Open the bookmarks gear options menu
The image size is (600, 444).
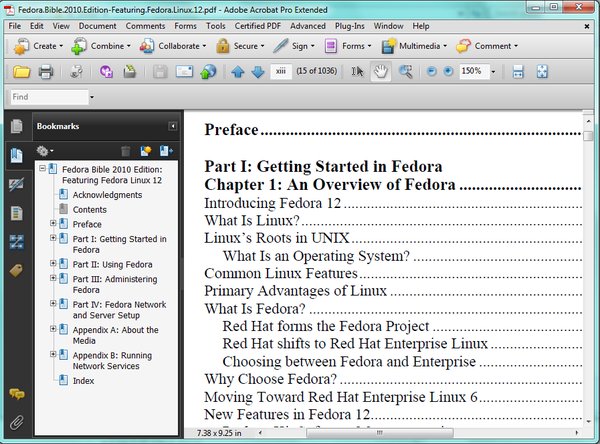point(45,151)
